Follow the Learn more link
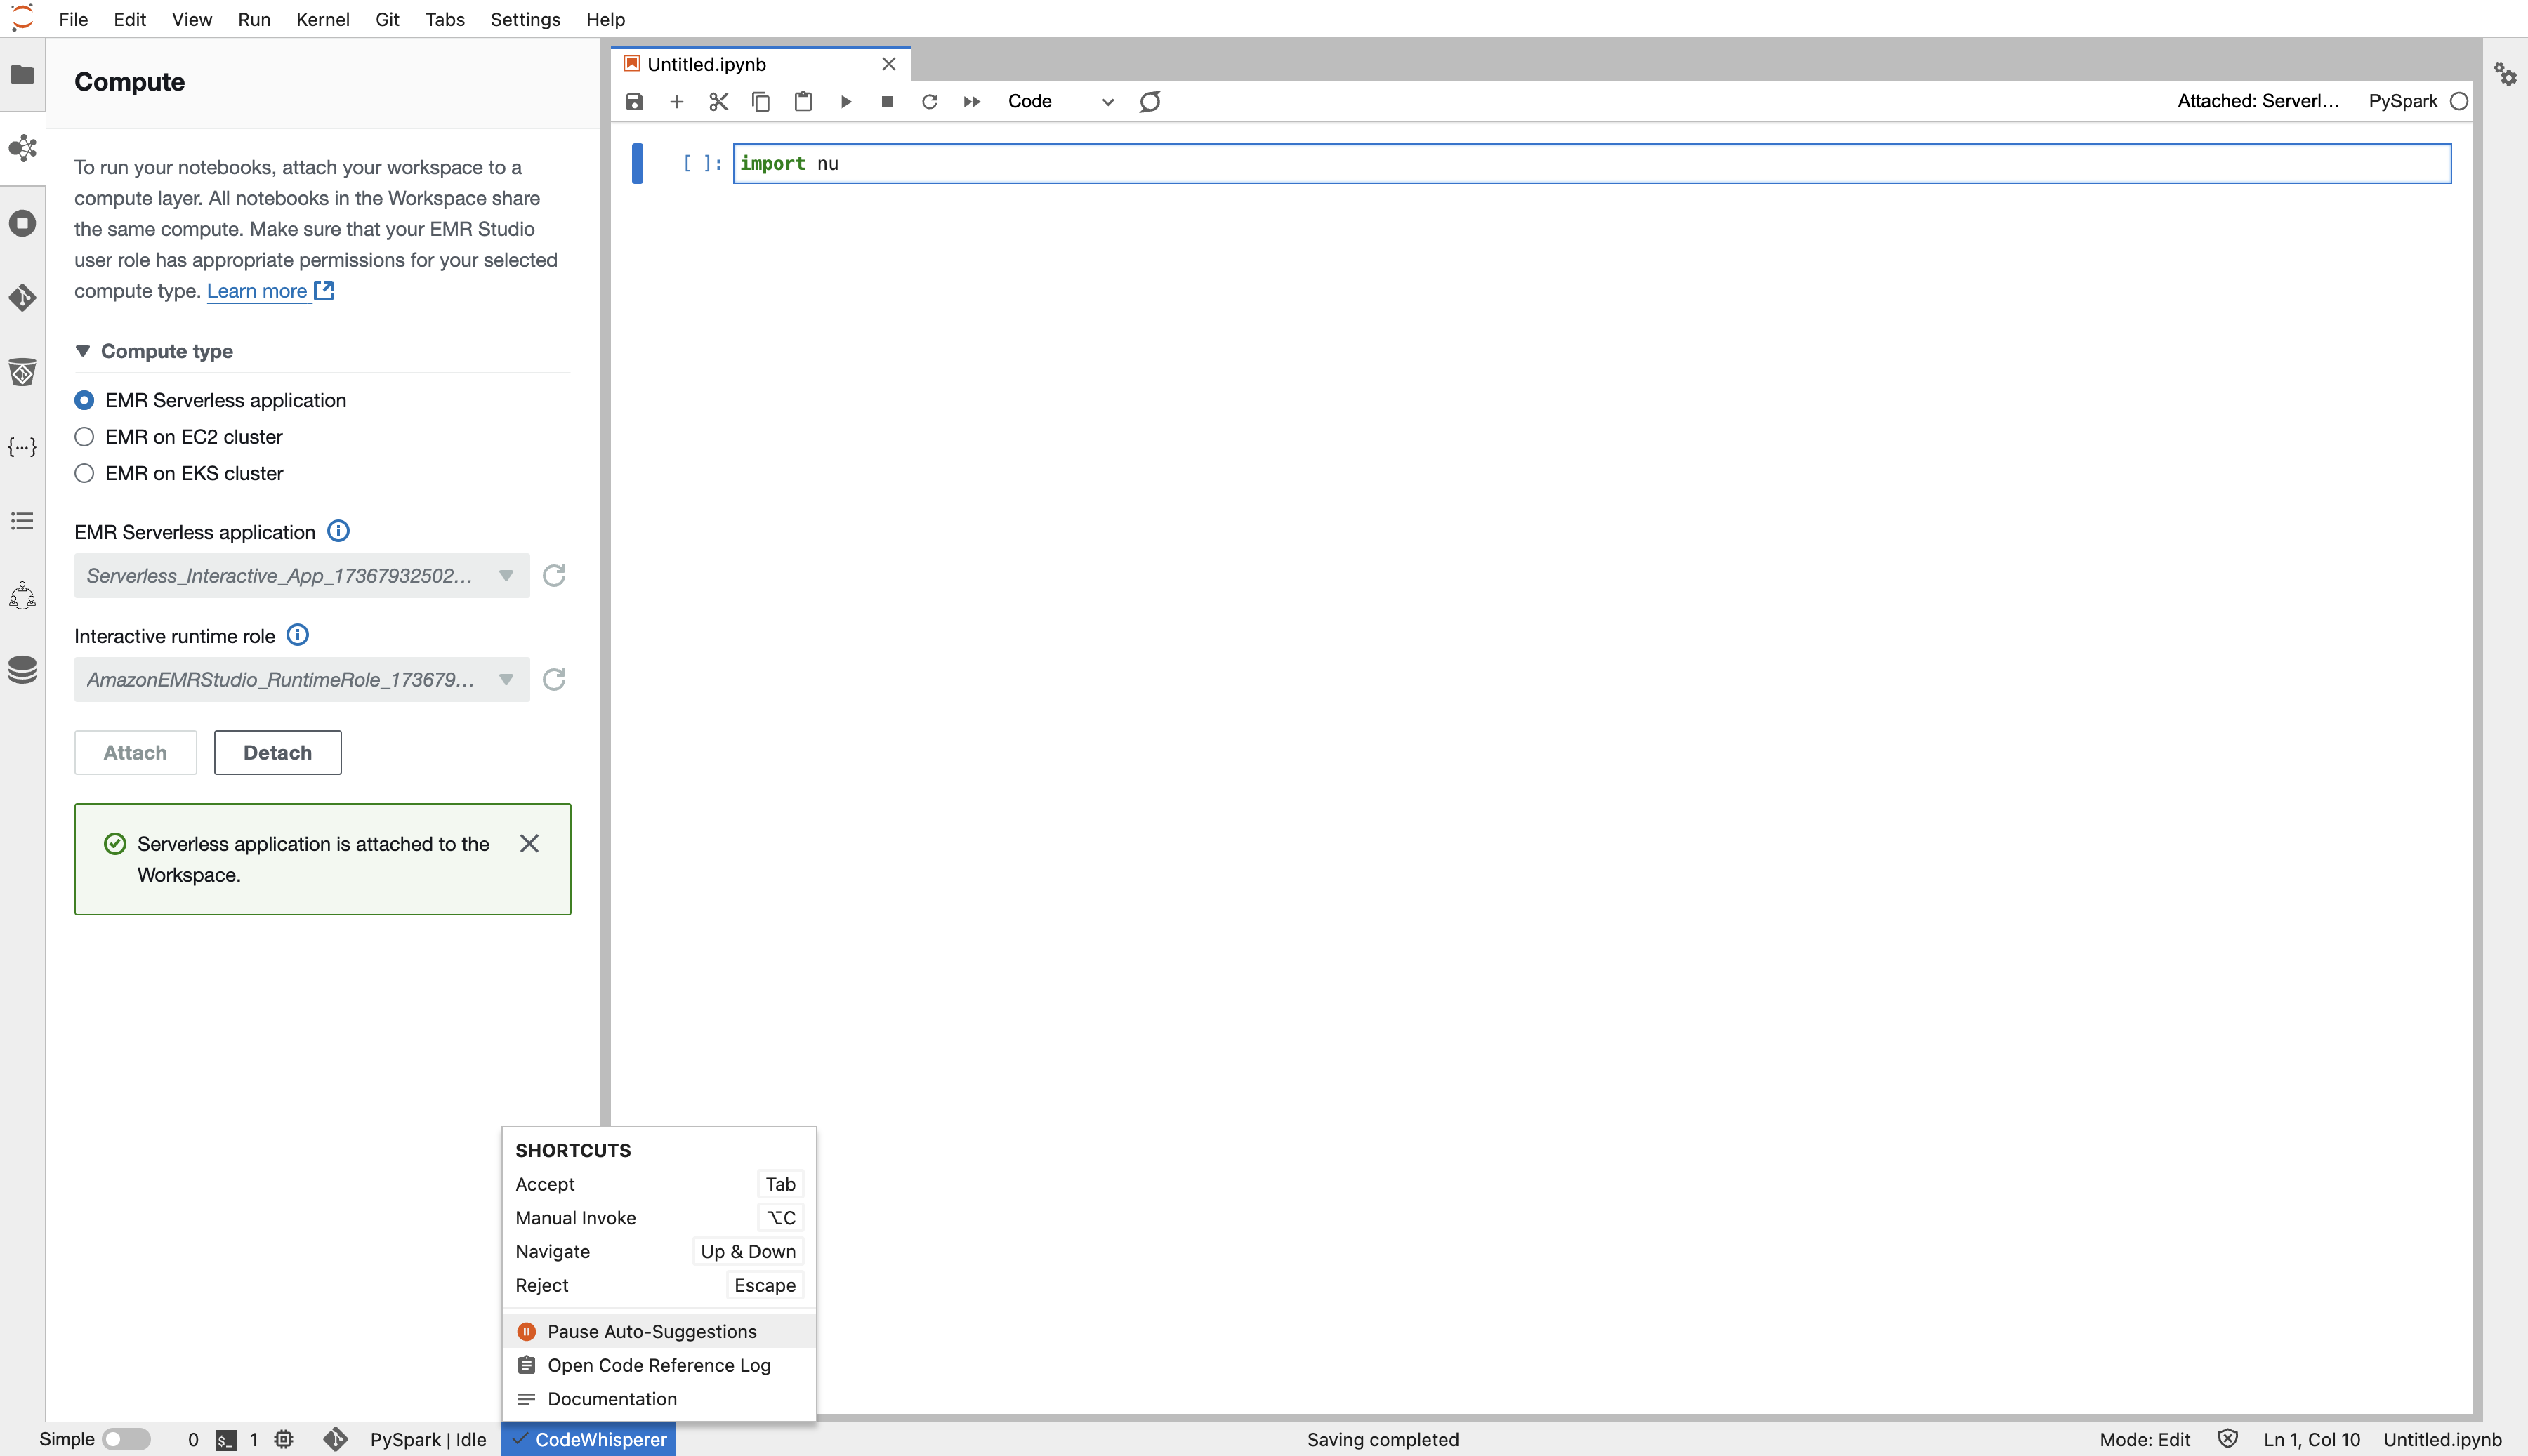 [270, 291]
